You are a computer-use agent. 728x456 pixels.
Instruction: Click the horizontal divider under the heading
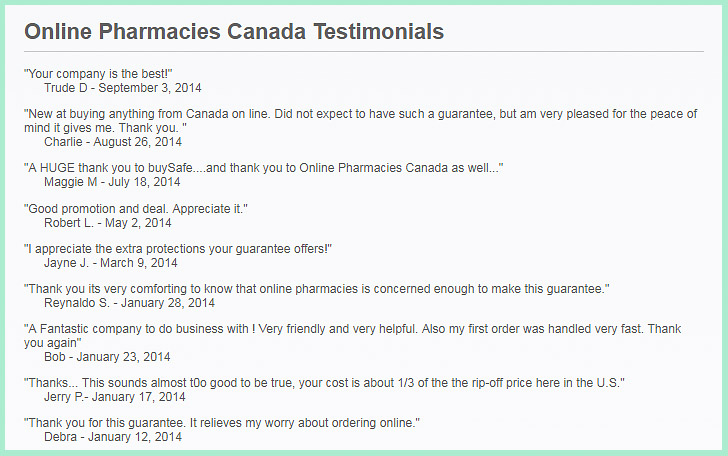364,52
